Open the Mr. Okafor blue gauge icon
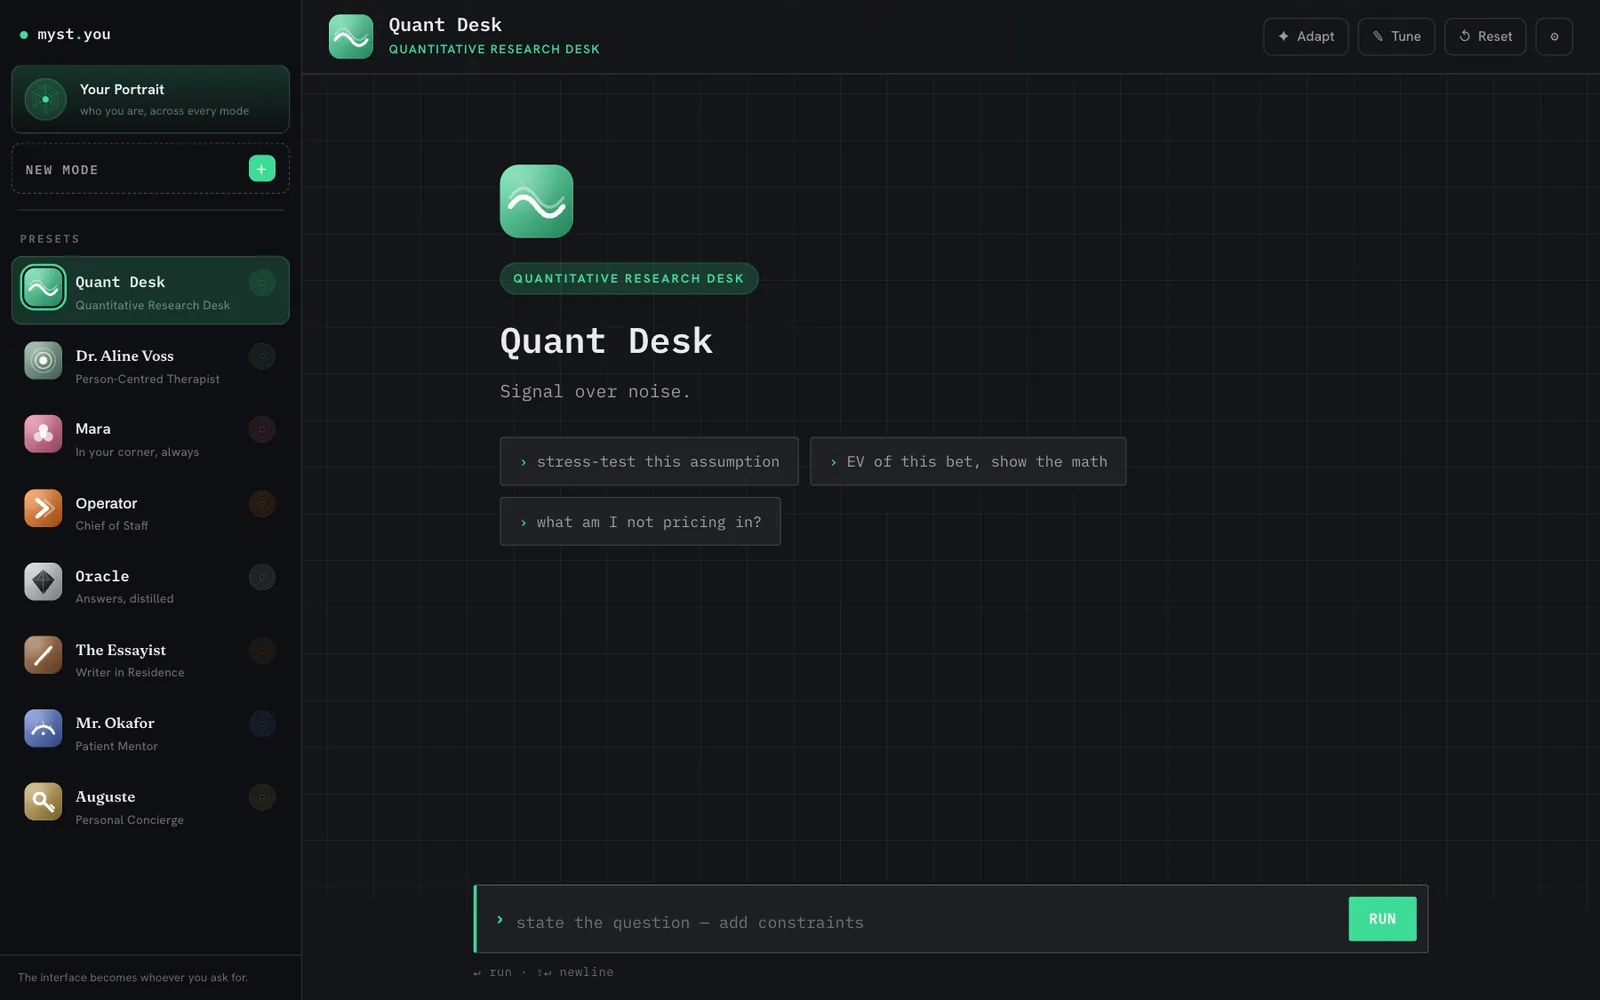This screenshot has height=1000, width=1600. 43,728
